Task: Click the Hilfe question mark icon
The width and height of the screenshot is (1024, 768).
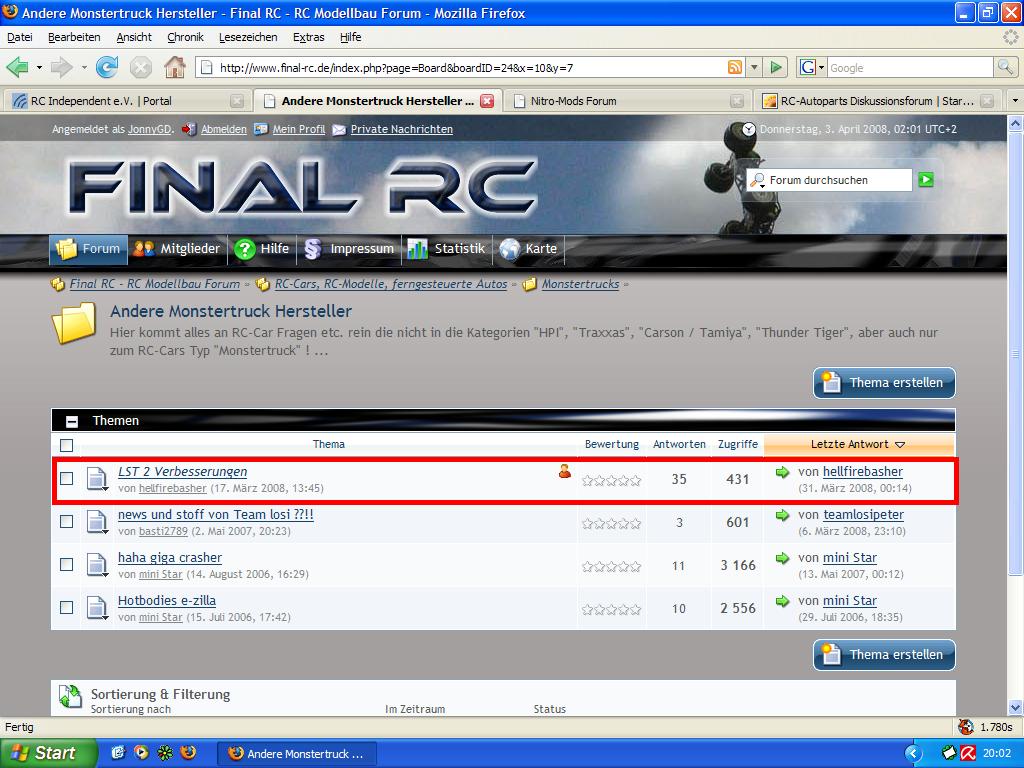Action: click(x=244, y=249)
